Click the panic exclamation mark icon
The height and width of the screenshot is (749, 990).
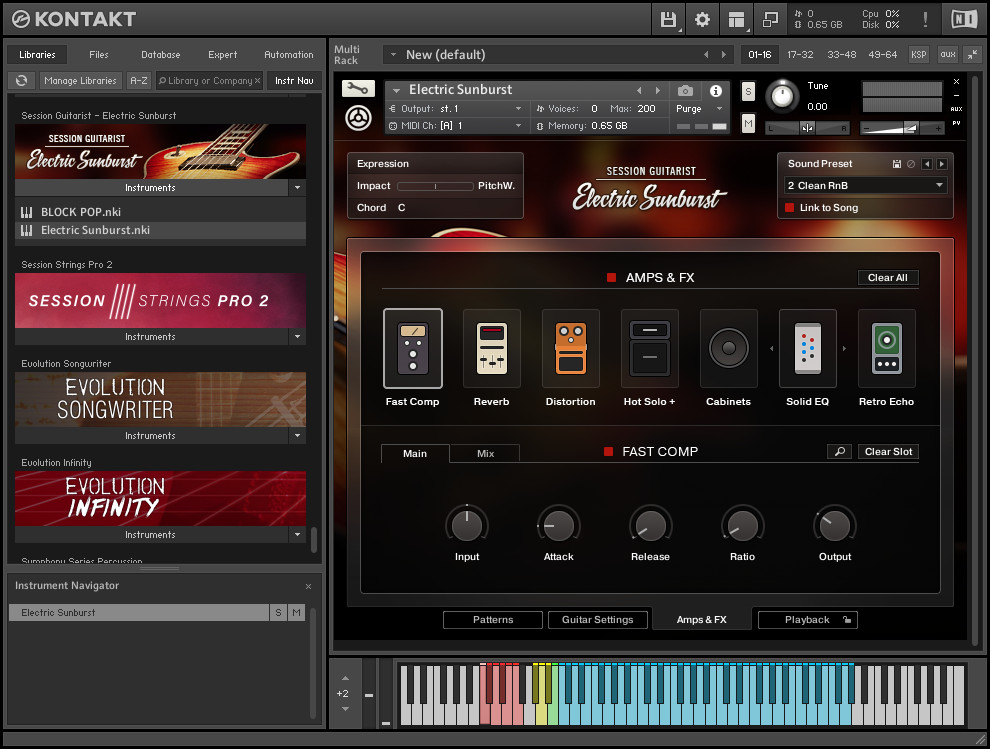pos(925,20)
